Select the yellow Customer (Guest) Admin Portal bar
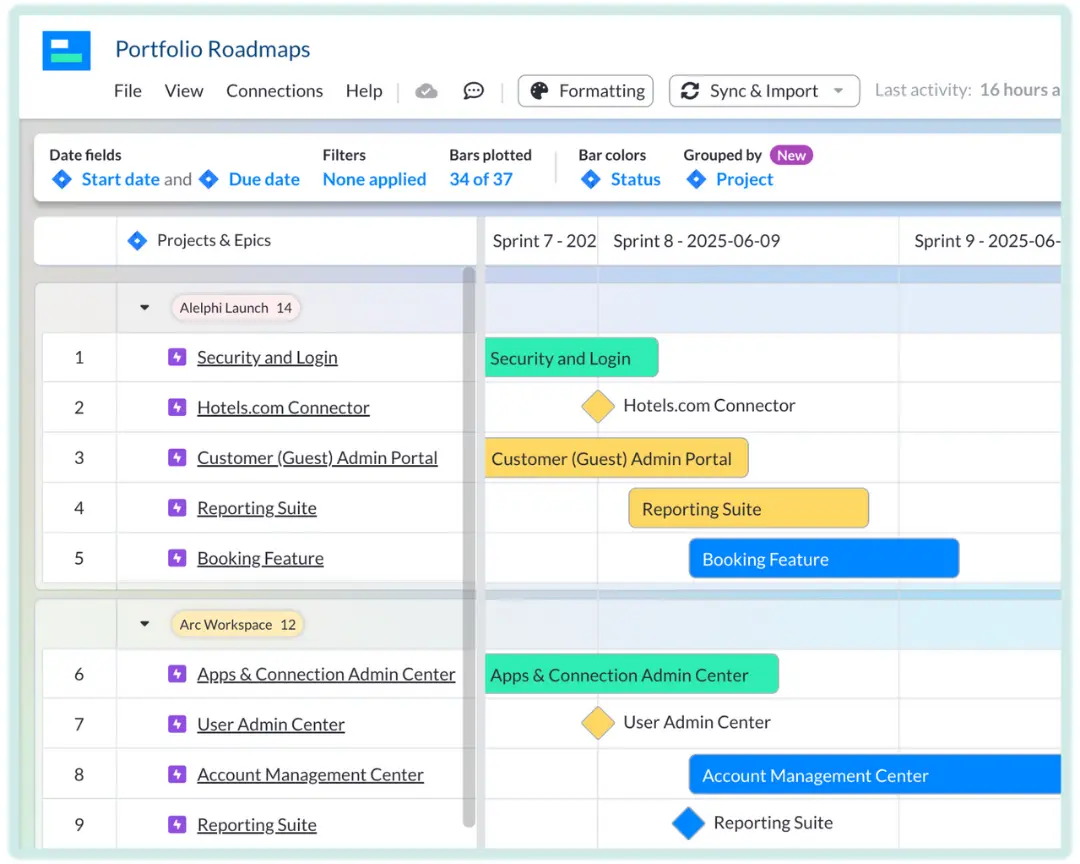This screenshot has width=1080, height=864. pos(616,458)
